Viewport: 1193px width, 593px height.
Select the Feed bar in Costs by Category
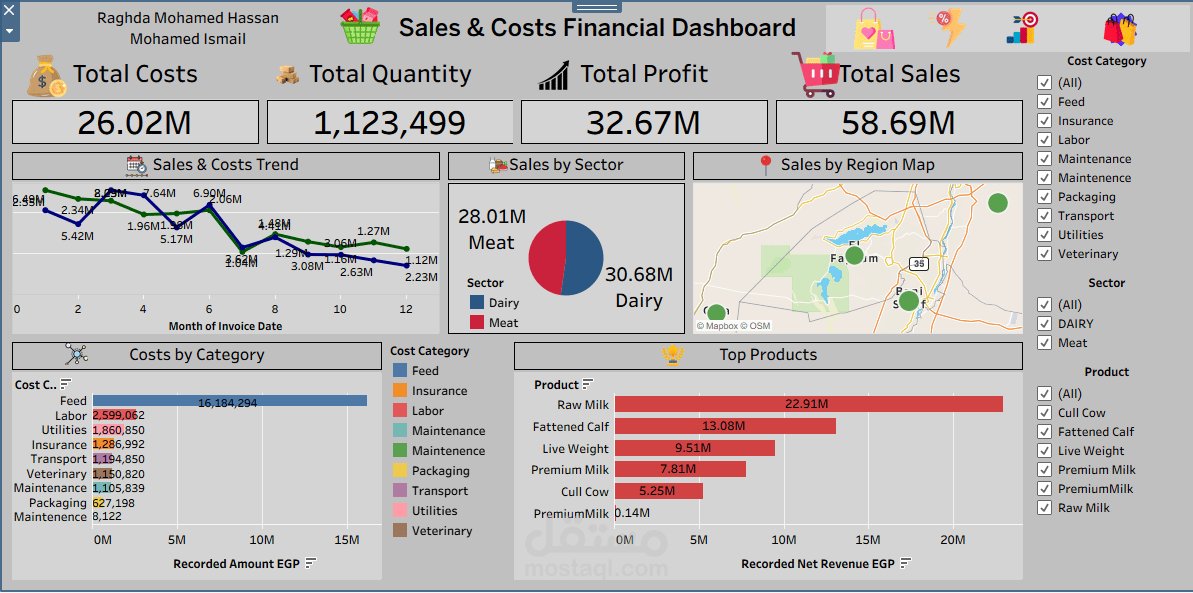[230, 401]
